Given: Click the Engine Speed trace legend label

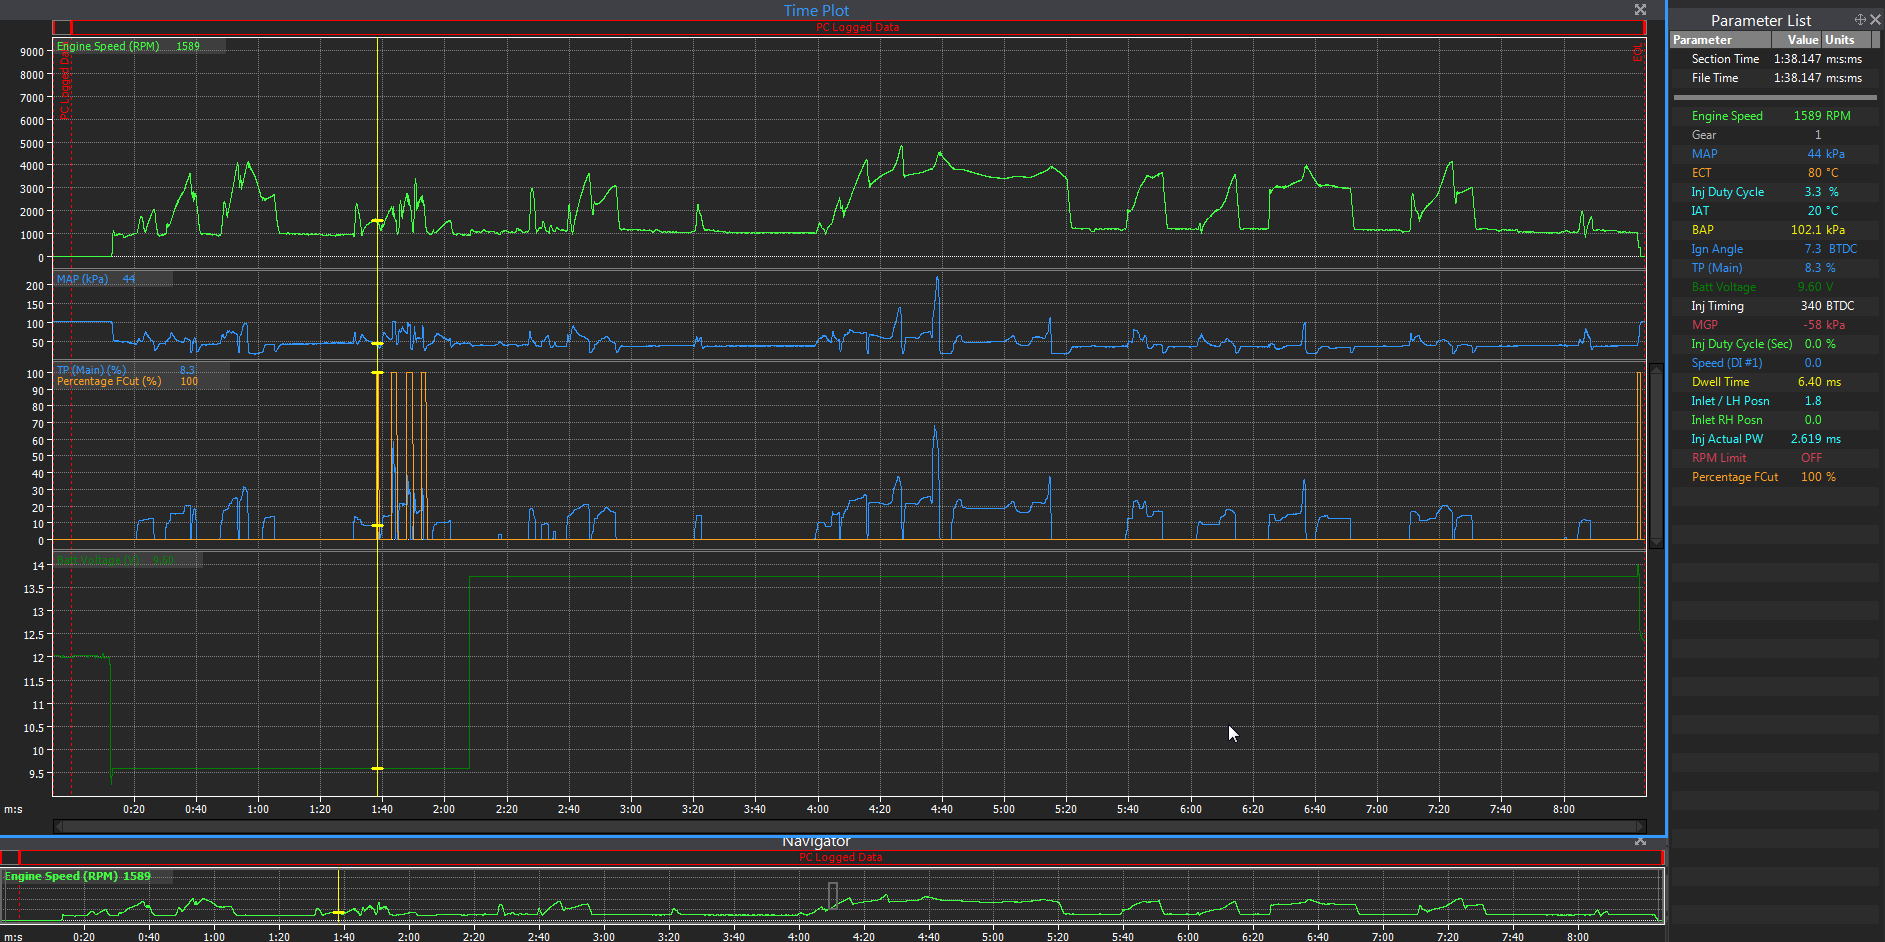Looking at the screenshot, I should click(108, 46).
